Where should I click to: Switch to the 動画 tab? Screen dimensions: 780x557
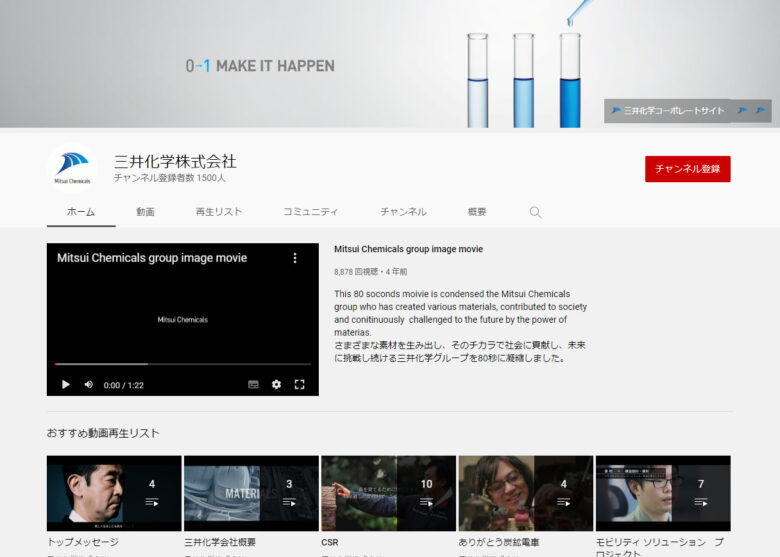pyautogui.click(x=145, y=212)
